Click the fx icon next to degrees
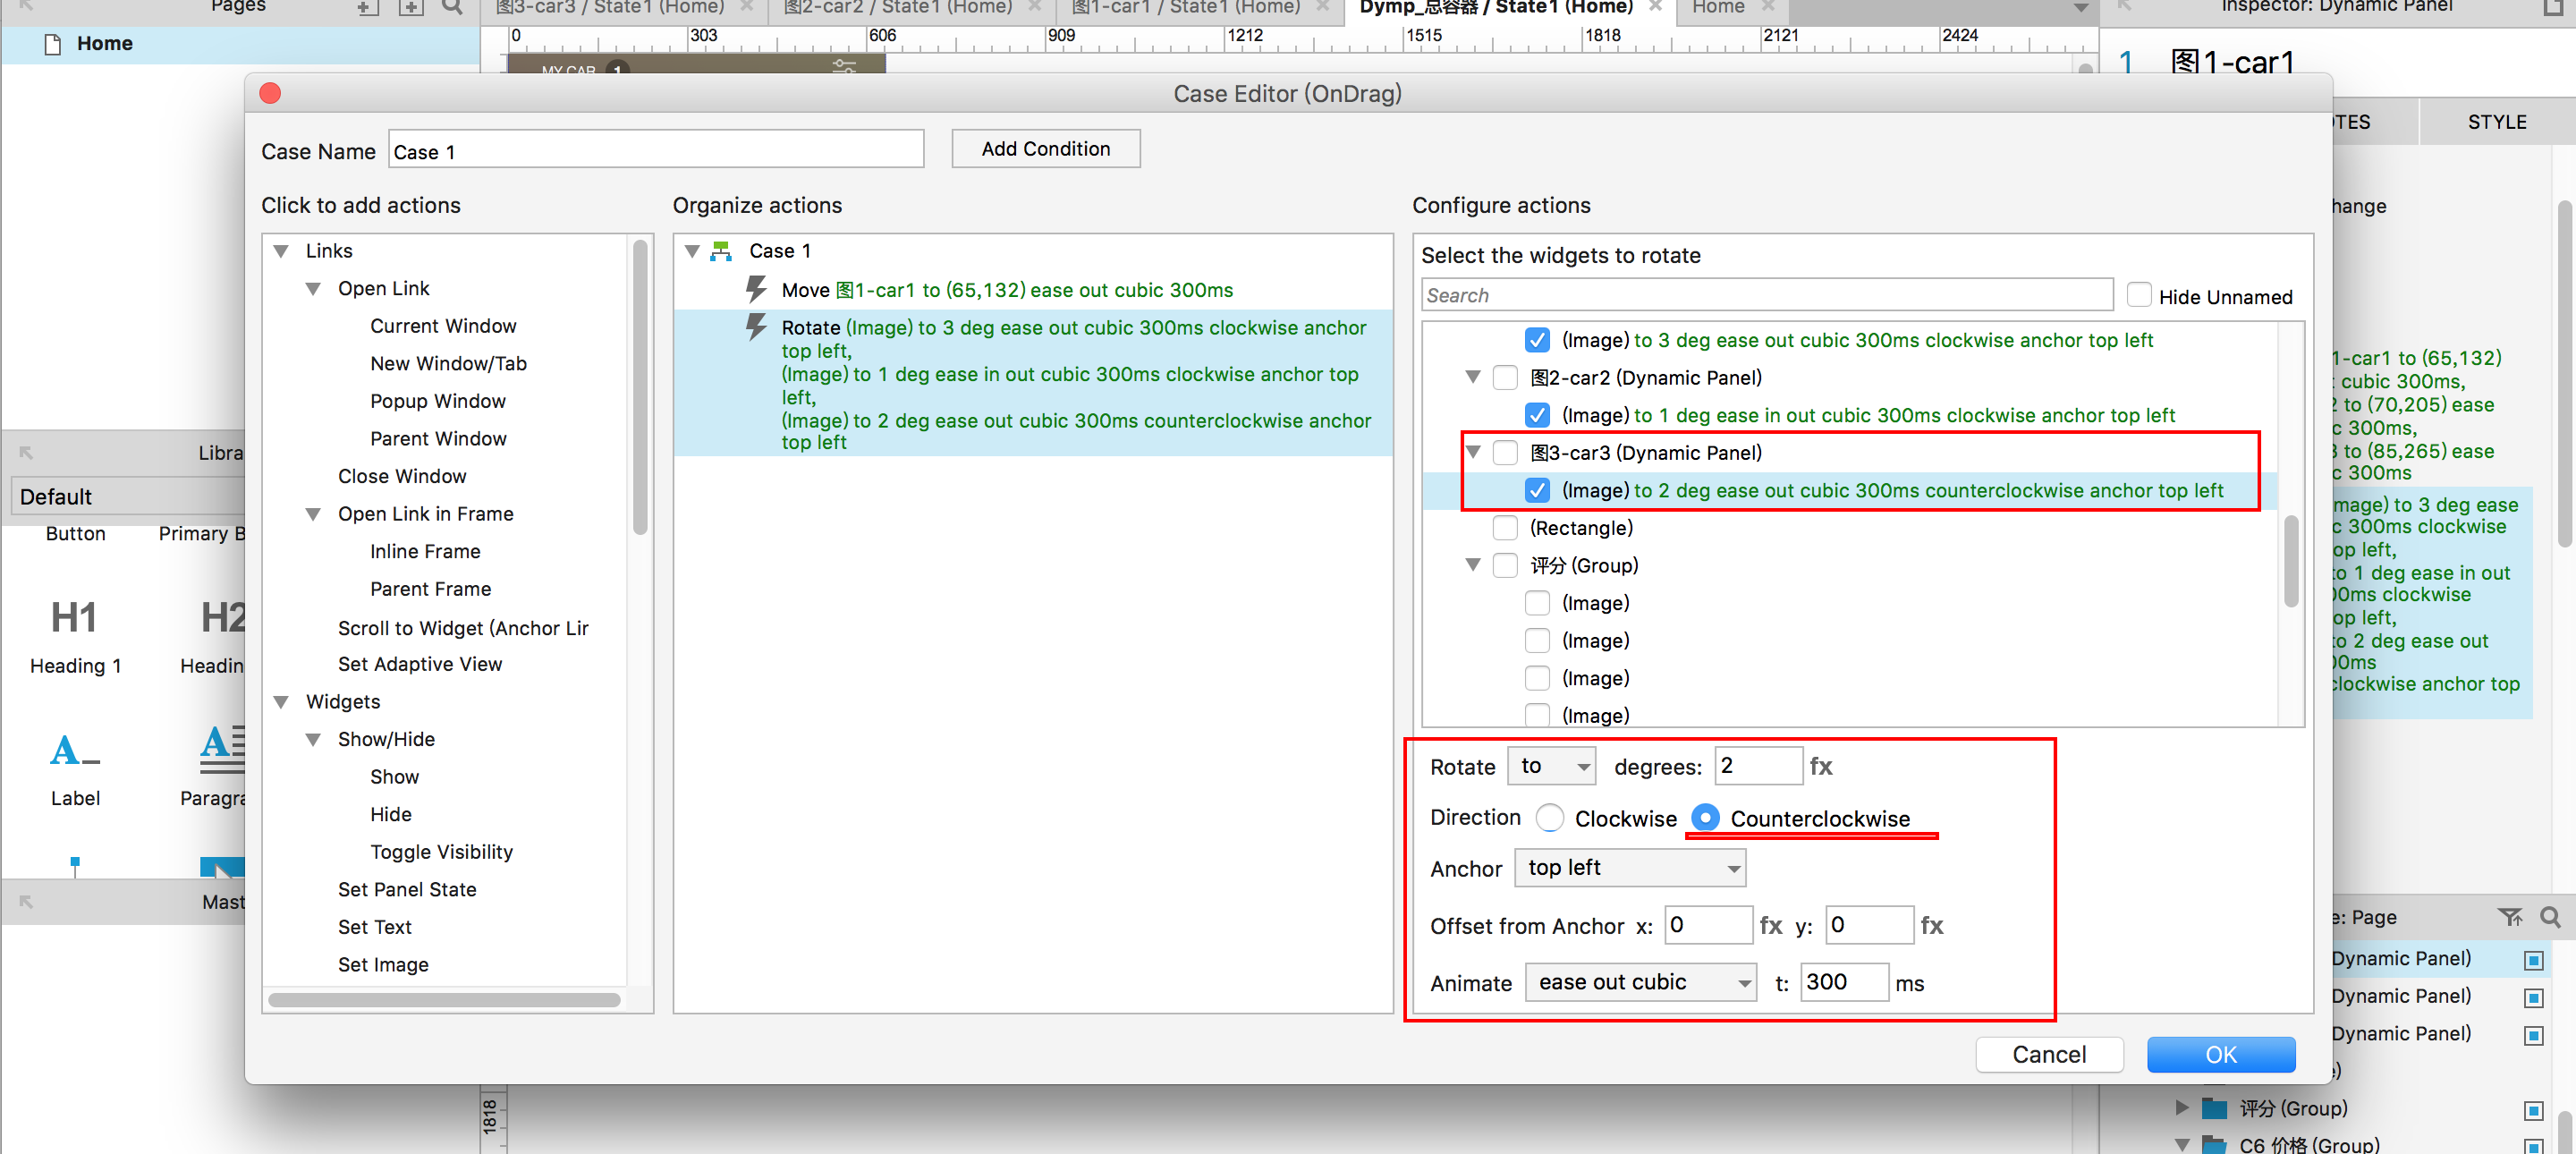2576x1154 pixels. coord(1820,766)
